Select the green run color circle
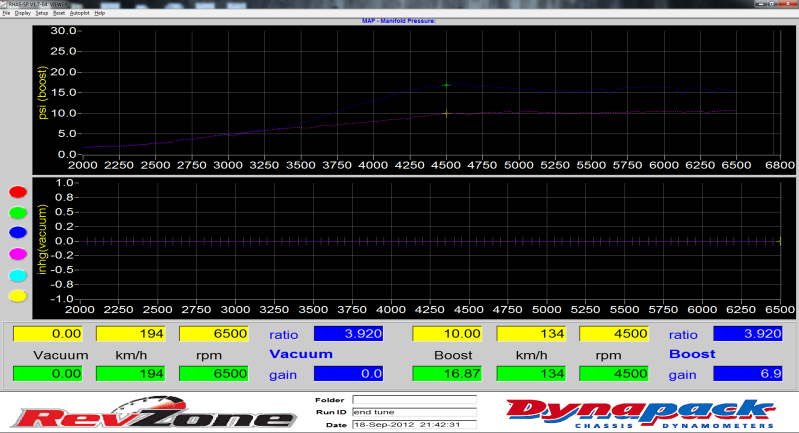Viewport: 799px width, 433px height. click(x=17, y=213)
